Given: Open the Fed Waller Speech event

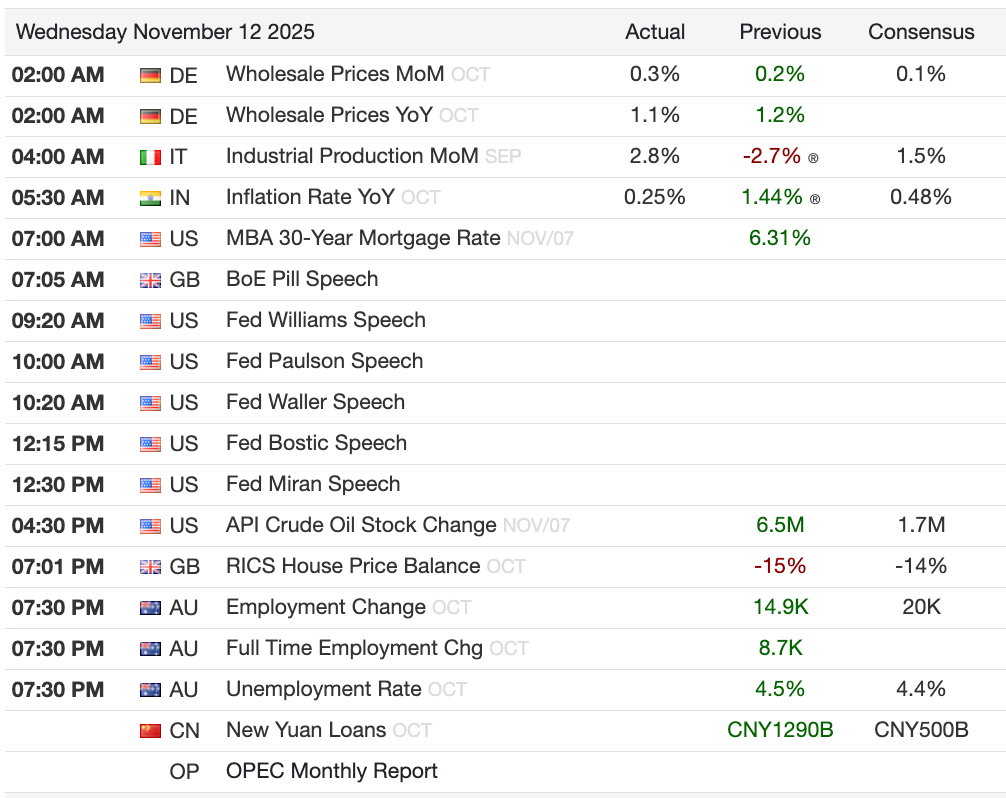Looking at the screenshot, I should [316, 403].
